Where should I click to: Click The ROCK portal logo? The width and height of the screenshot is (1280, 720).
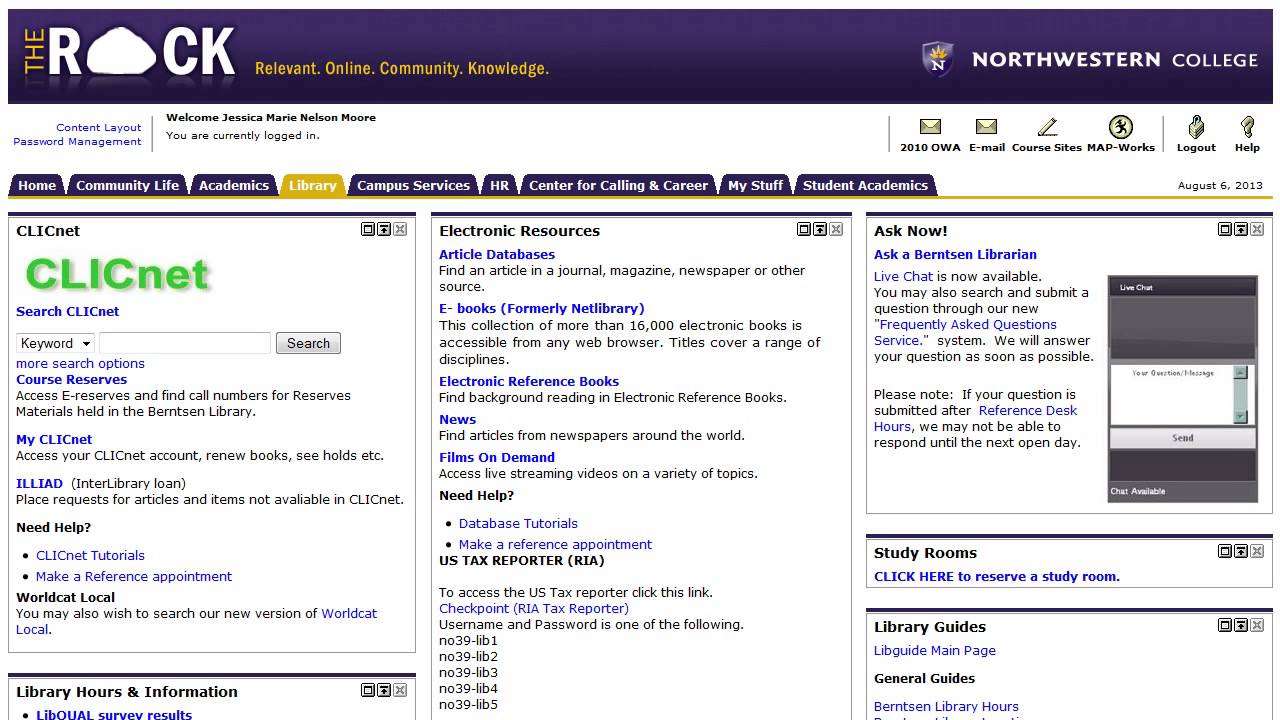click(130, 52)
